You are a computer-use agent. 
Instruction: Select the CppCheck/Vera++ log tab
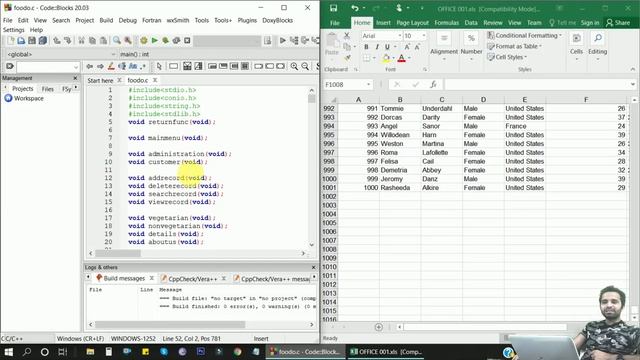pos(192,279)
